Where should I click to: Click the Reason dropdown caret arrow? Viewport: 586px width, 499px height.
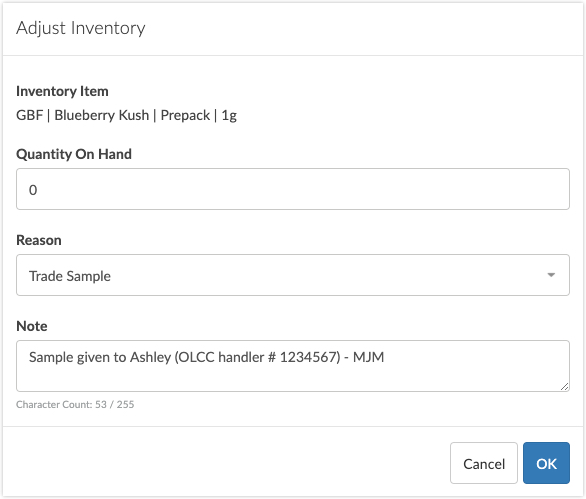point(551,275)
